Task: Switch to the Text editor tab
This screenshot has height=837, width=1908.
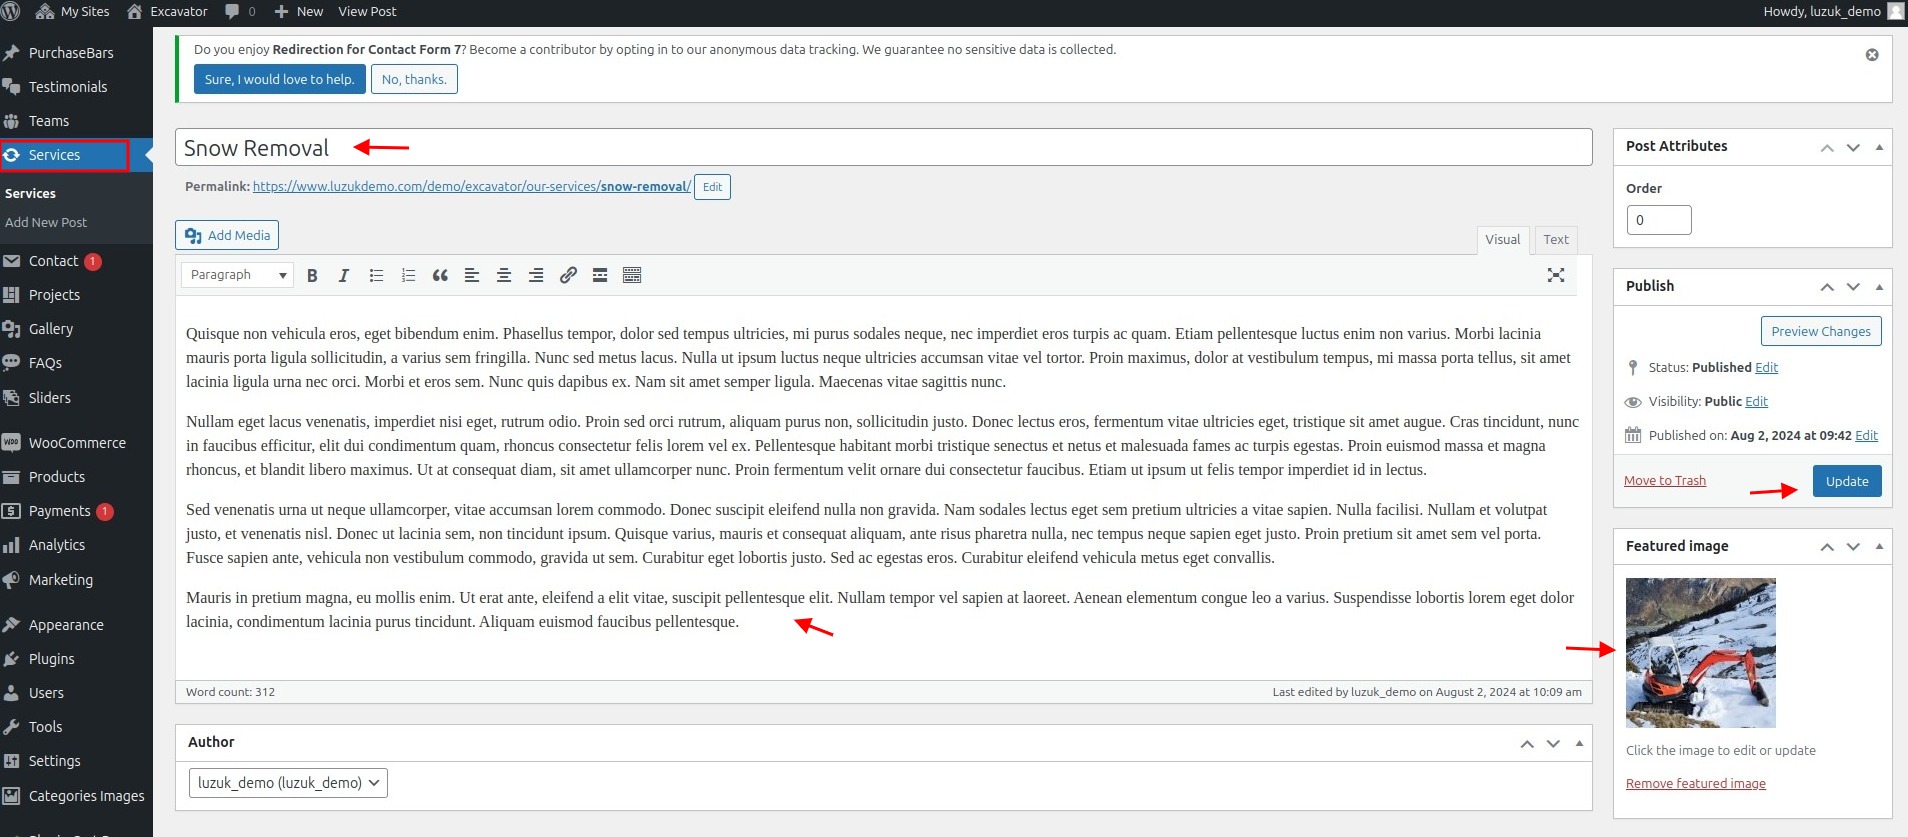Action: (1555, 240)
